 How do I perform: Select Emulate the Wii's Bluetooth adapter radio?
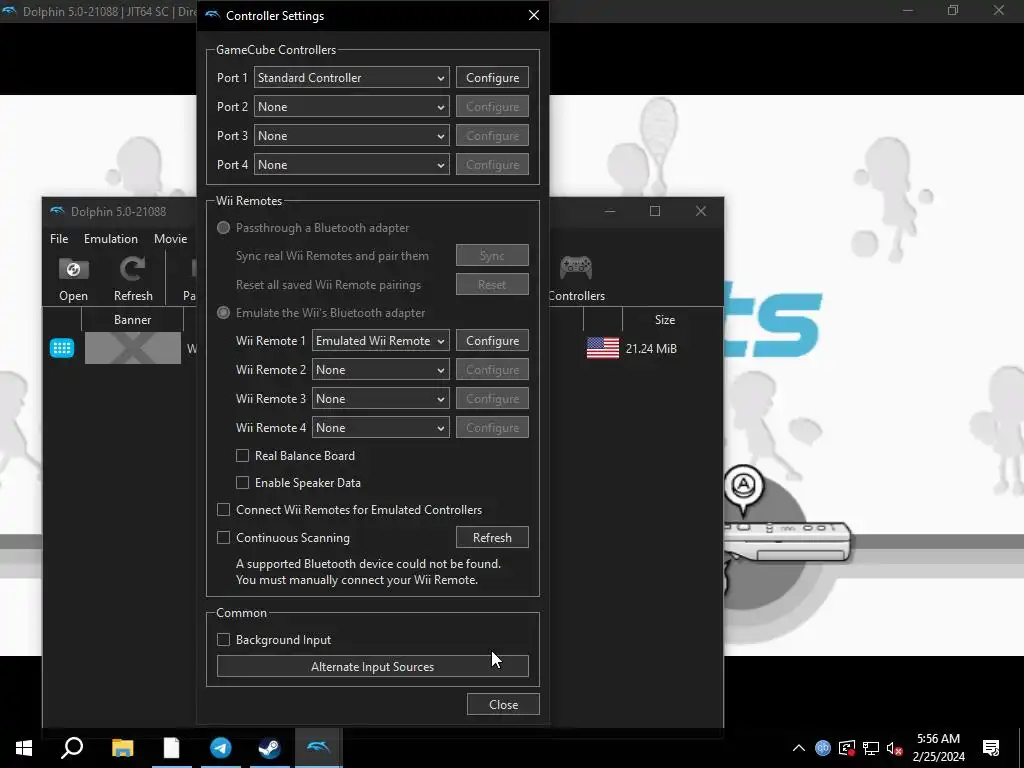(223, 313)
